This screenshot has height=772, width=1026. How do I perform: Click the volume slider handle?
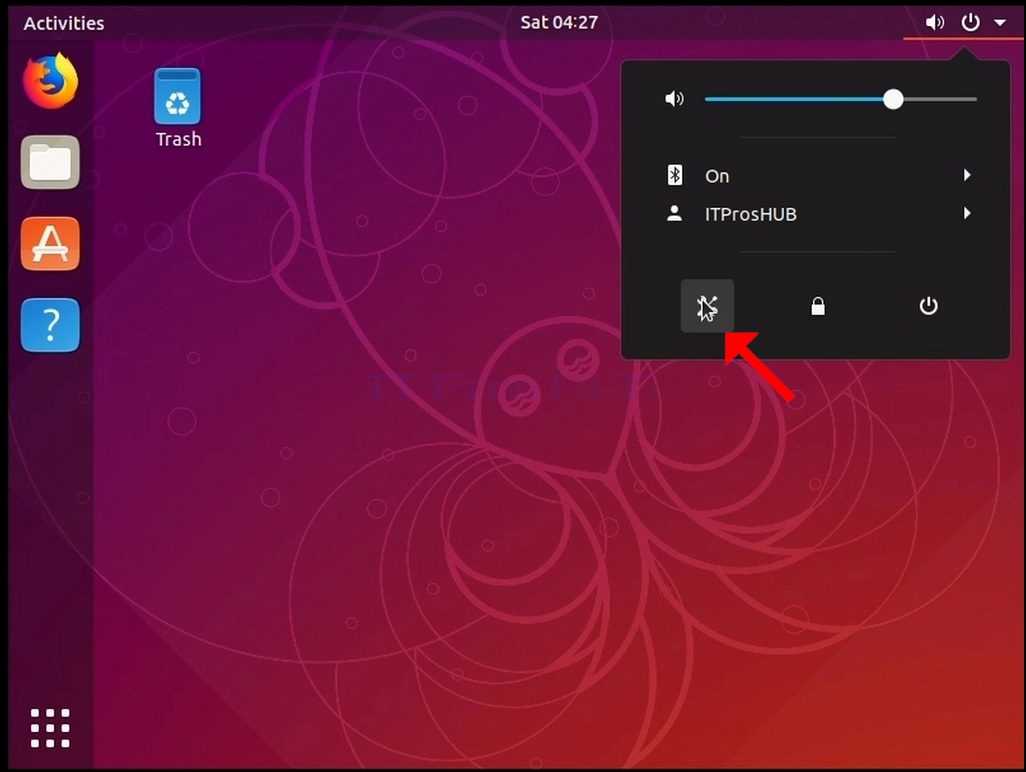tap(893, 99)
